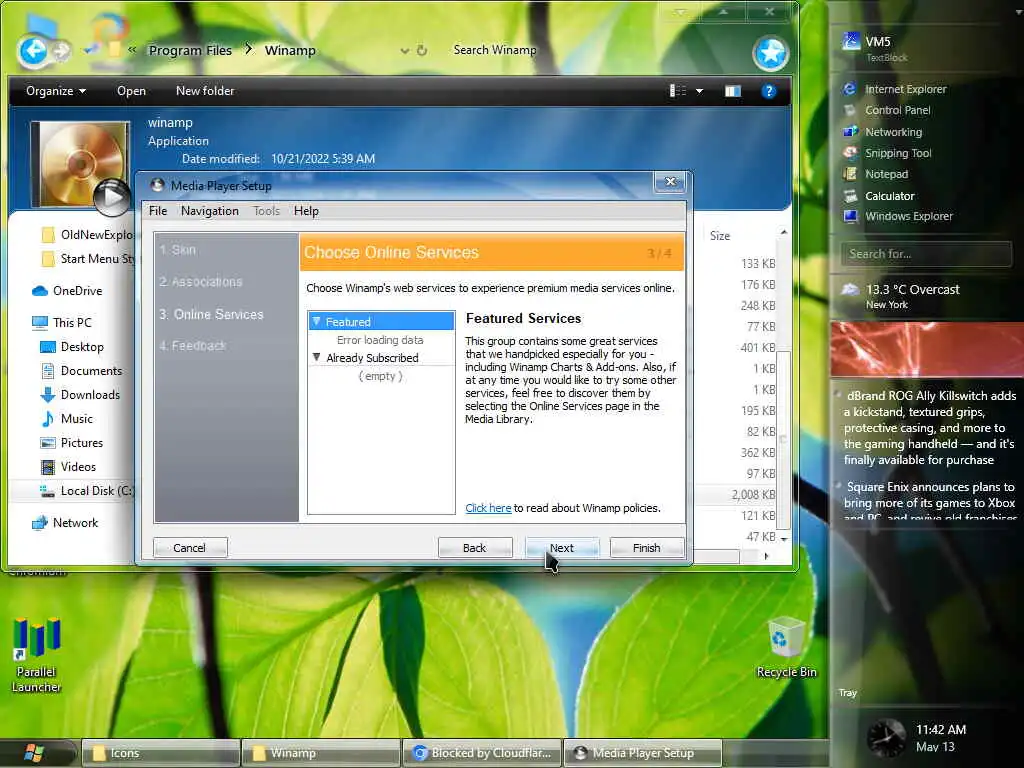Click Program Files in breadcrumb path
The width and height of the screenshot is (1024, 768).
190,50
